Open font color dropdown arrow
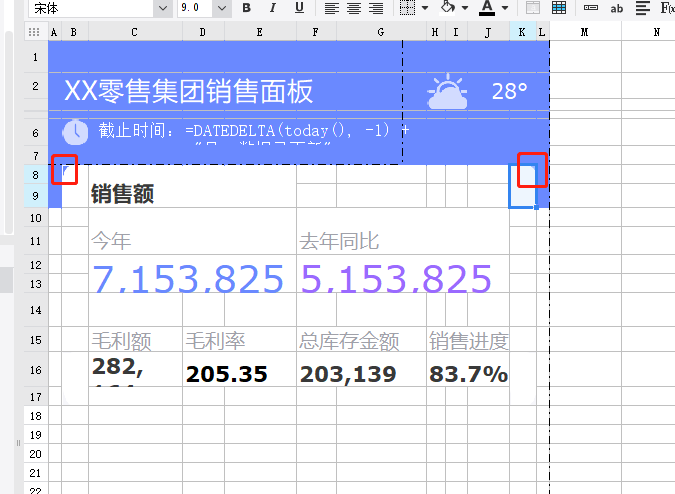675x494 pixels. tap(505, 8)
